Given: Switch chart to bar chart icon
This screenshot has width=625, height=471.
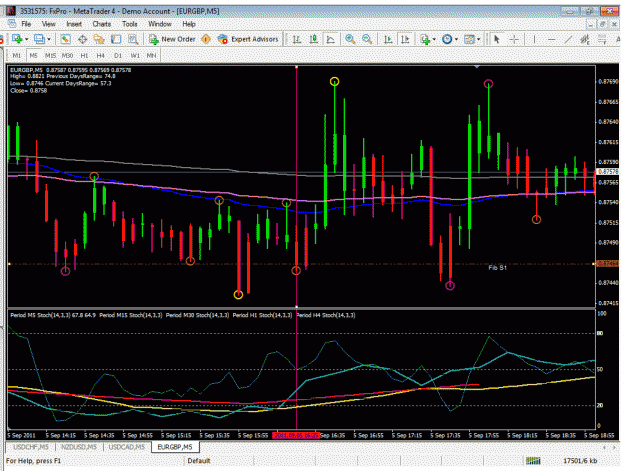Looking at the screenshot, I should [297, 39].
